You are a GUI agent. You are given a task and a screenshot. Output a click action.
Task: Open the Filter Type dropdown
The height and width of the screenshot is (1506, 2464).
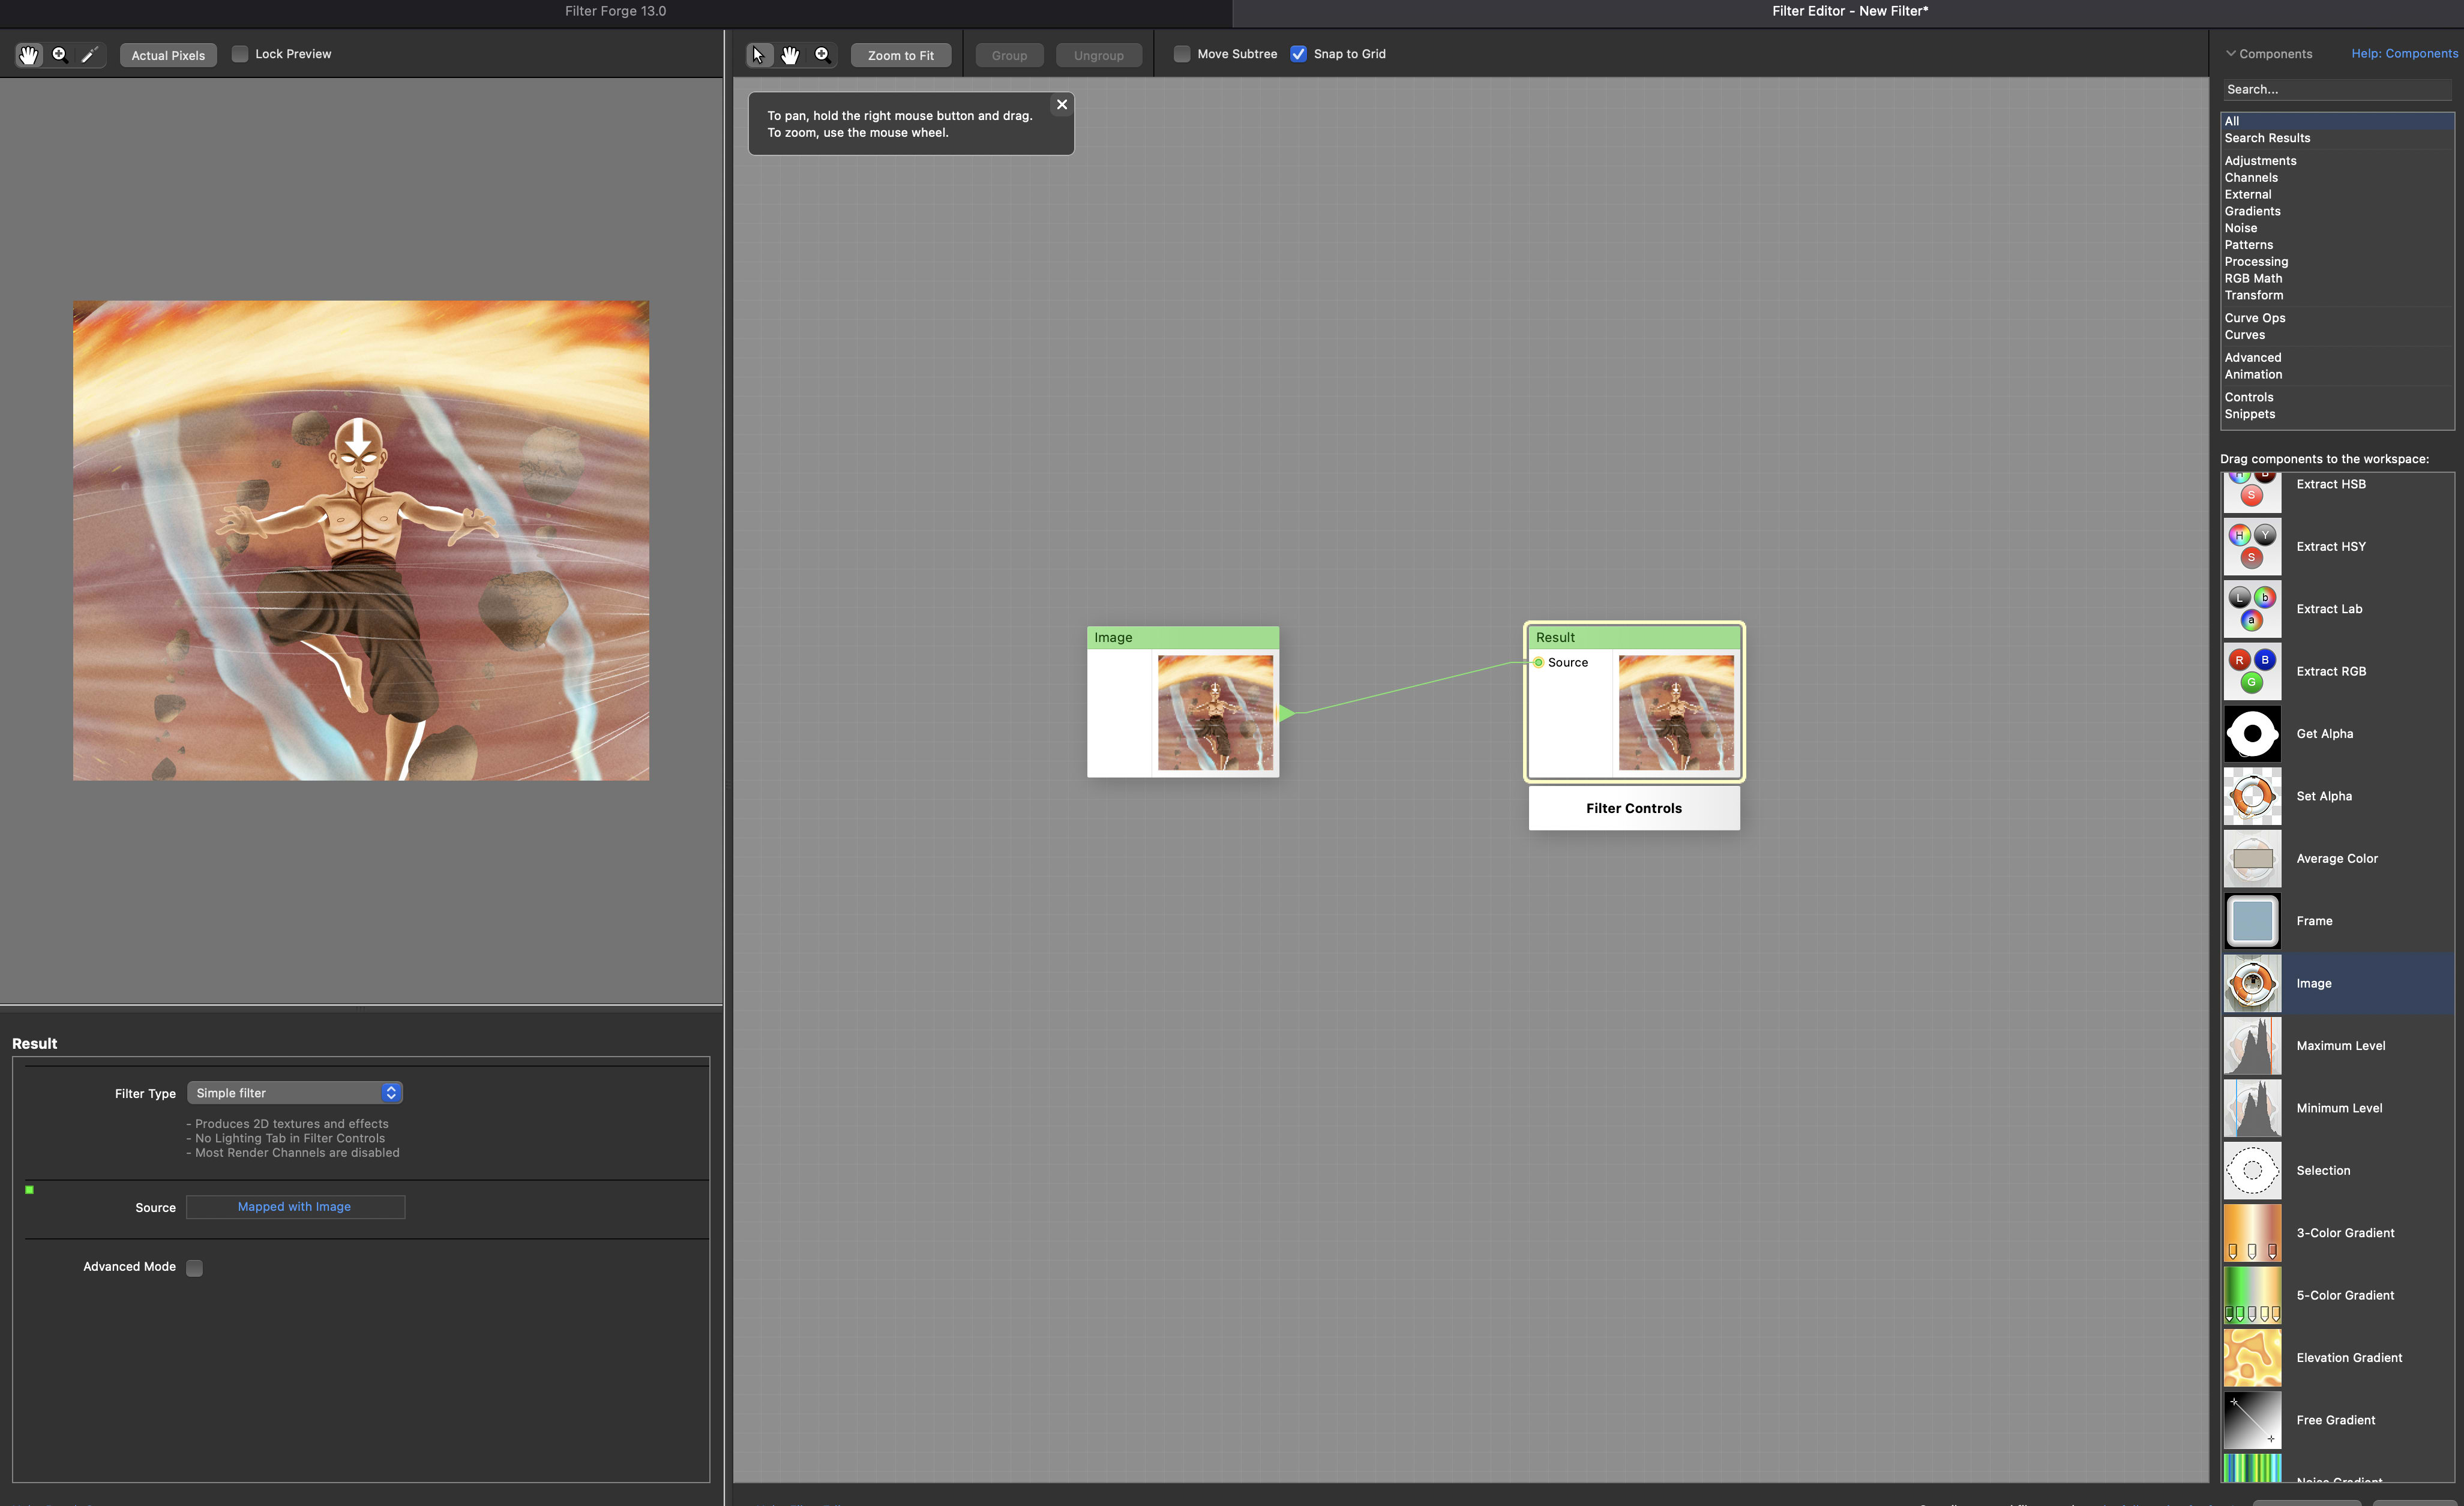click(295, 1093)
